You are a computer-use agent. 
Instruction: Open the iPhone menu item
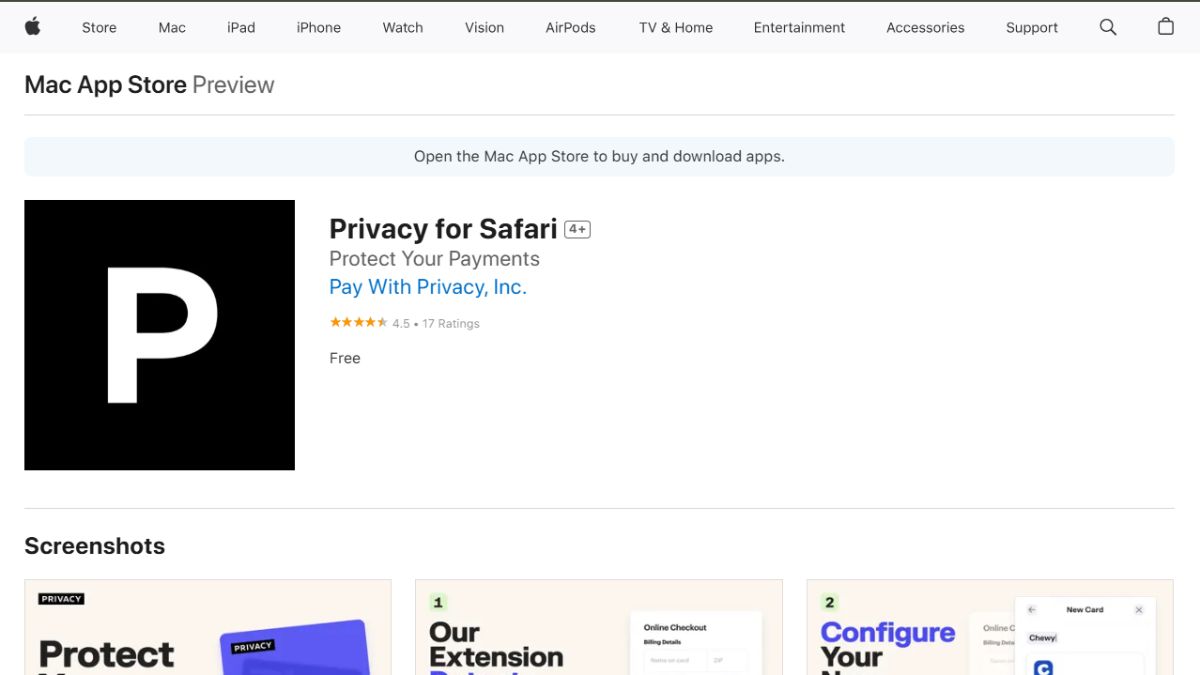(319, 27)
